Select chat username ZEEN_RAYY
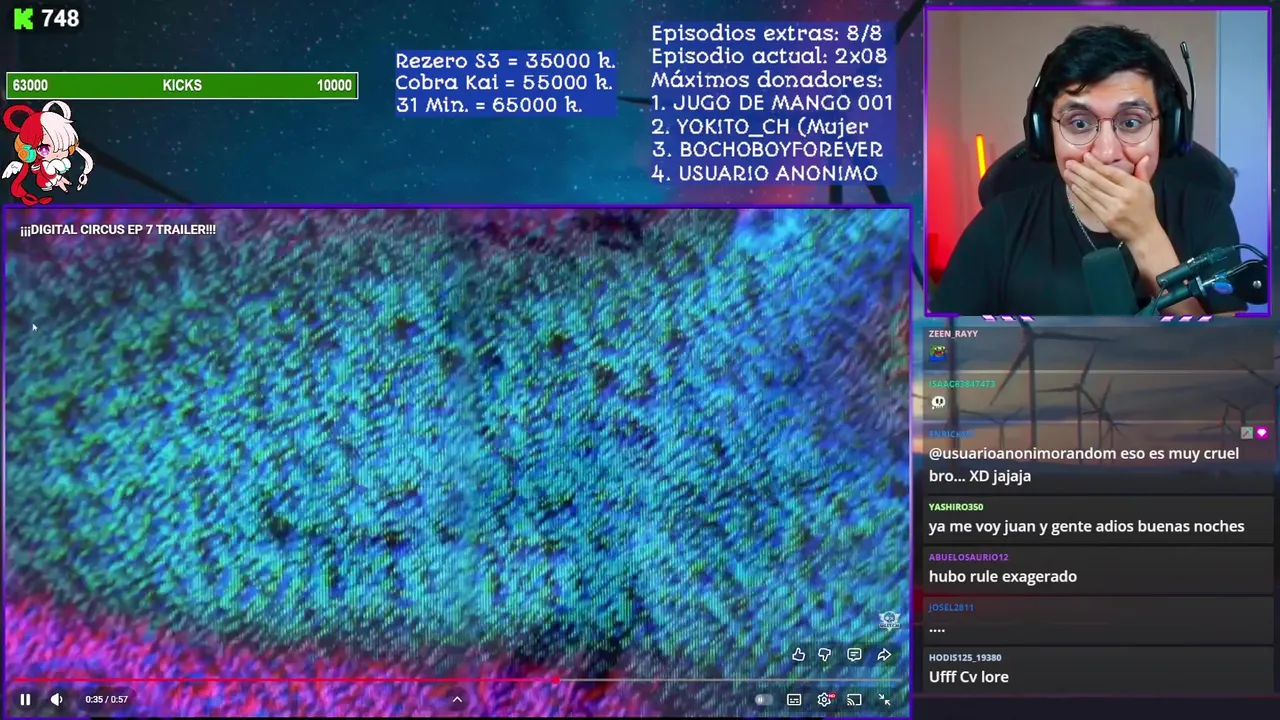This screenshot has height=720, width=1280. (x=953, y=334)
